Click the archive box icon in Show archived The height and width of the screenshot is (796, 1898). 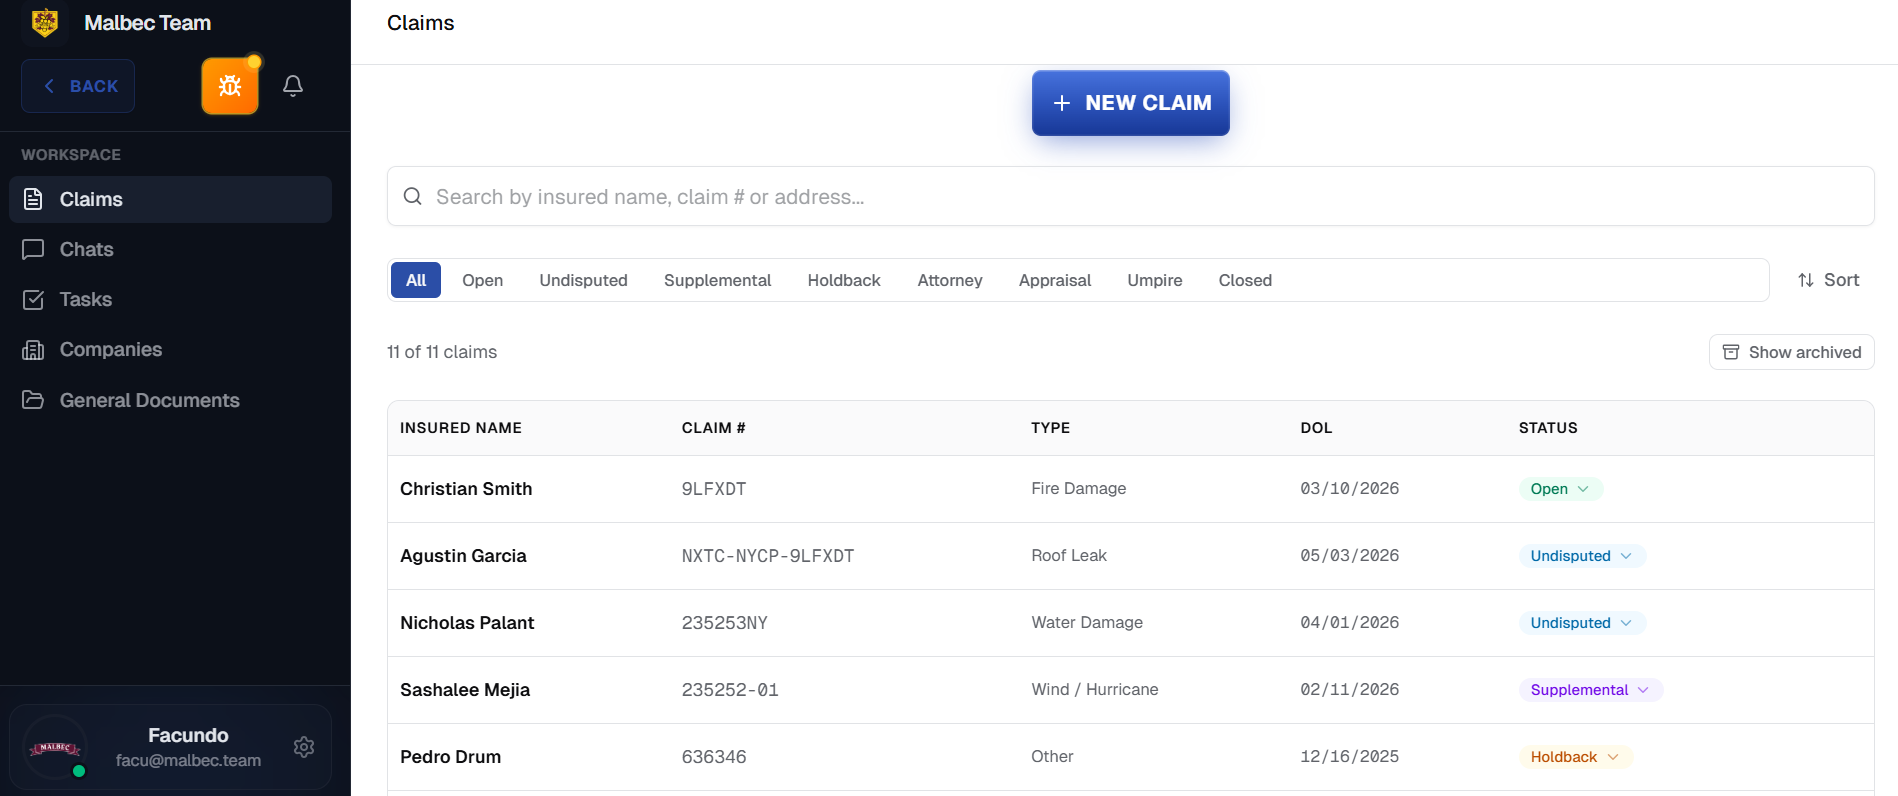click(x=1731, y=352)
